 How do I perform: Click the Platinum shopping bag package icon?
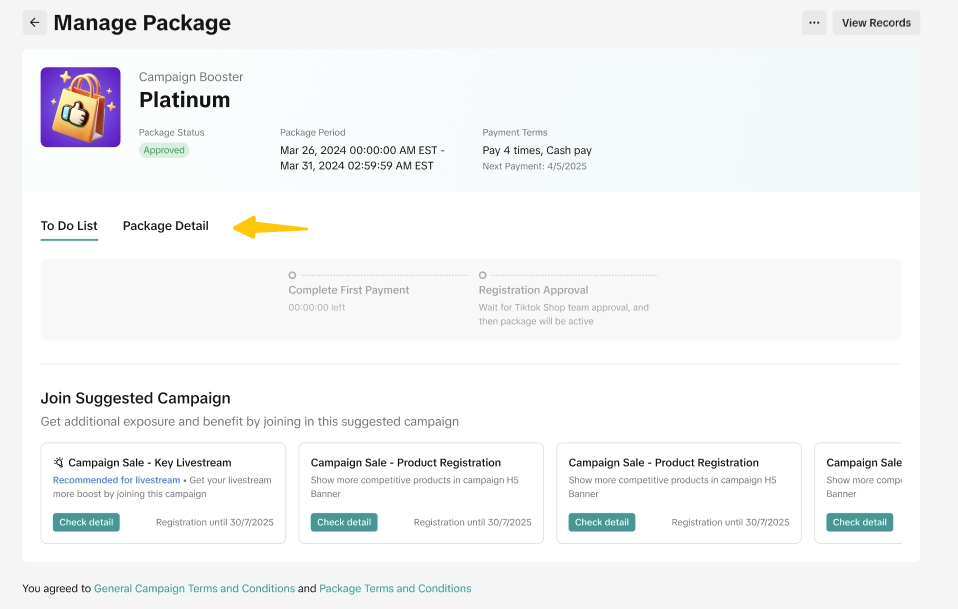(80, 107)
